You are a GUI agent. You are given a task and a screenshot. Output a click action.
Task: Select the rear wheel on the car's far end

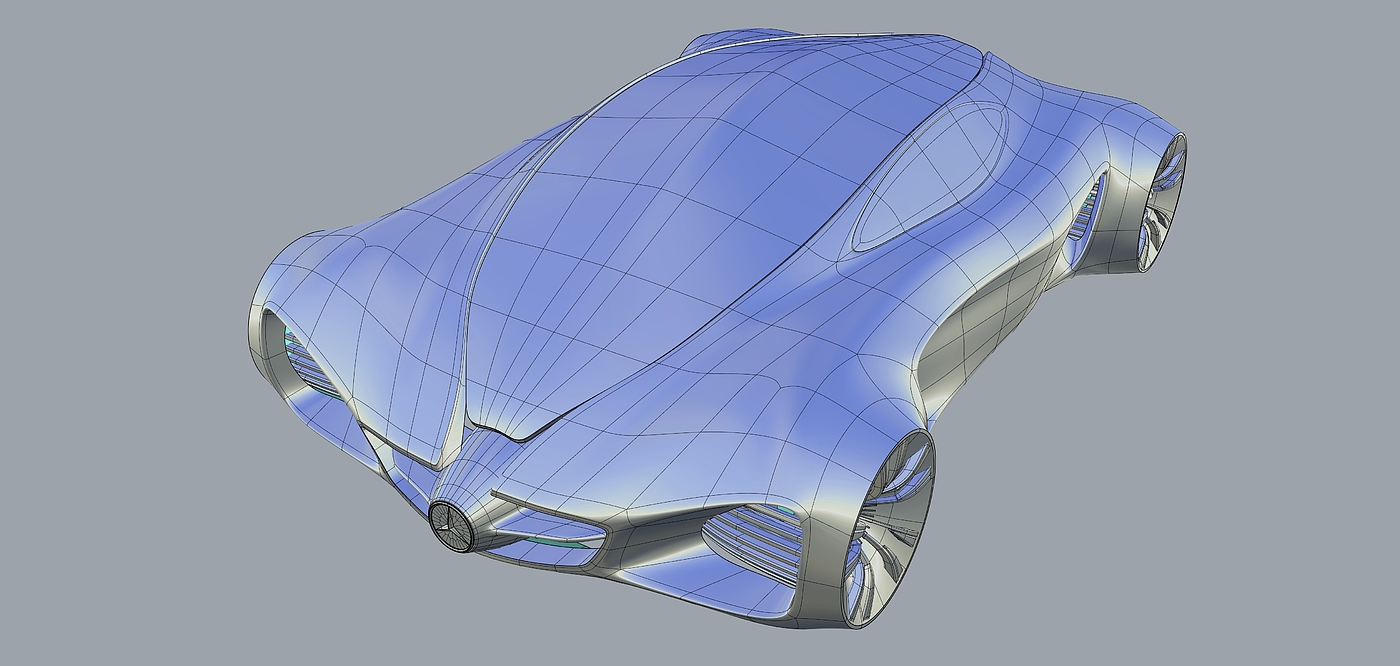click(x=1163, y=202)
